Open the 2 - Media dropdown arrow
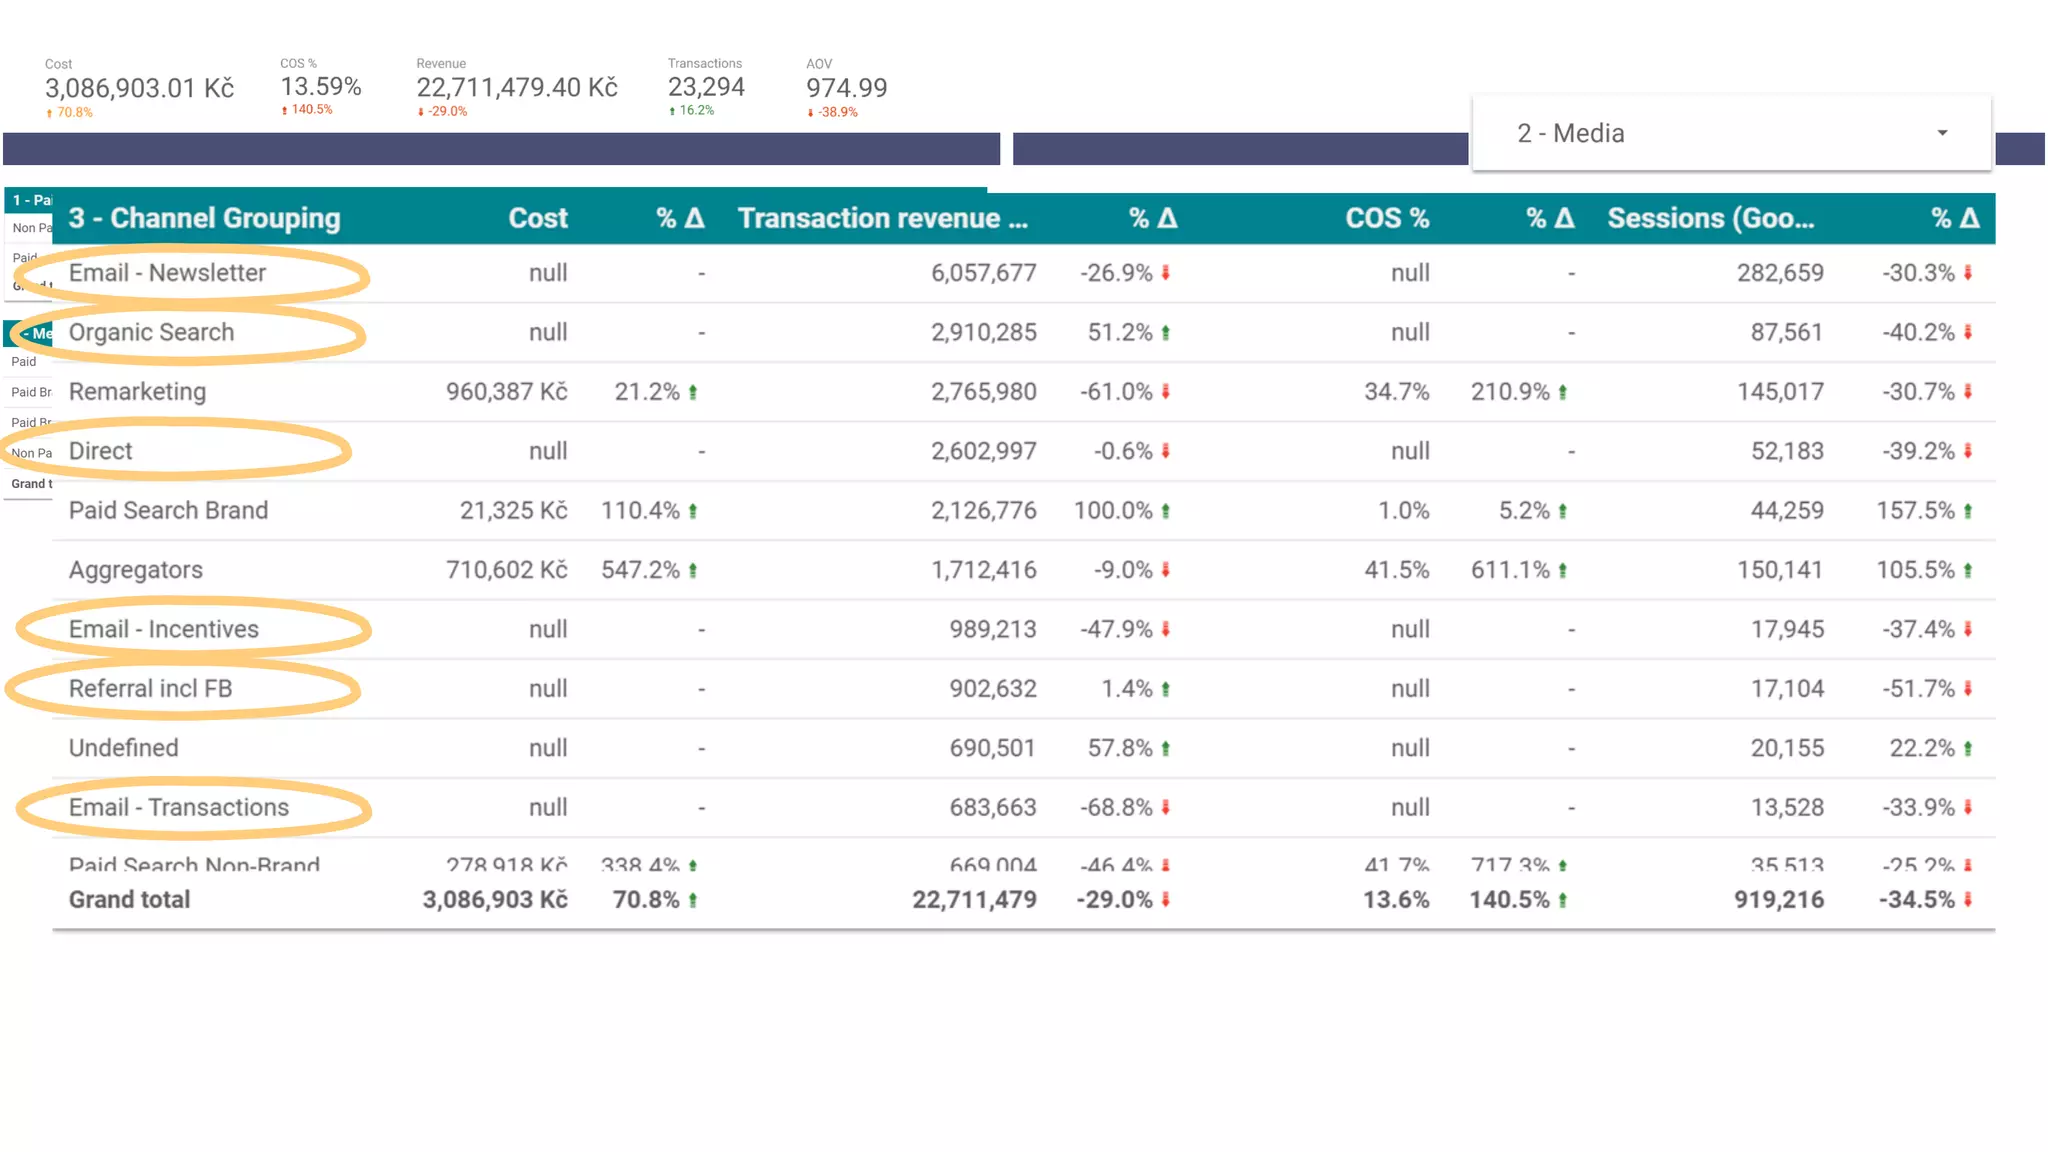2048x1152 pixels. coord(1942,133)
